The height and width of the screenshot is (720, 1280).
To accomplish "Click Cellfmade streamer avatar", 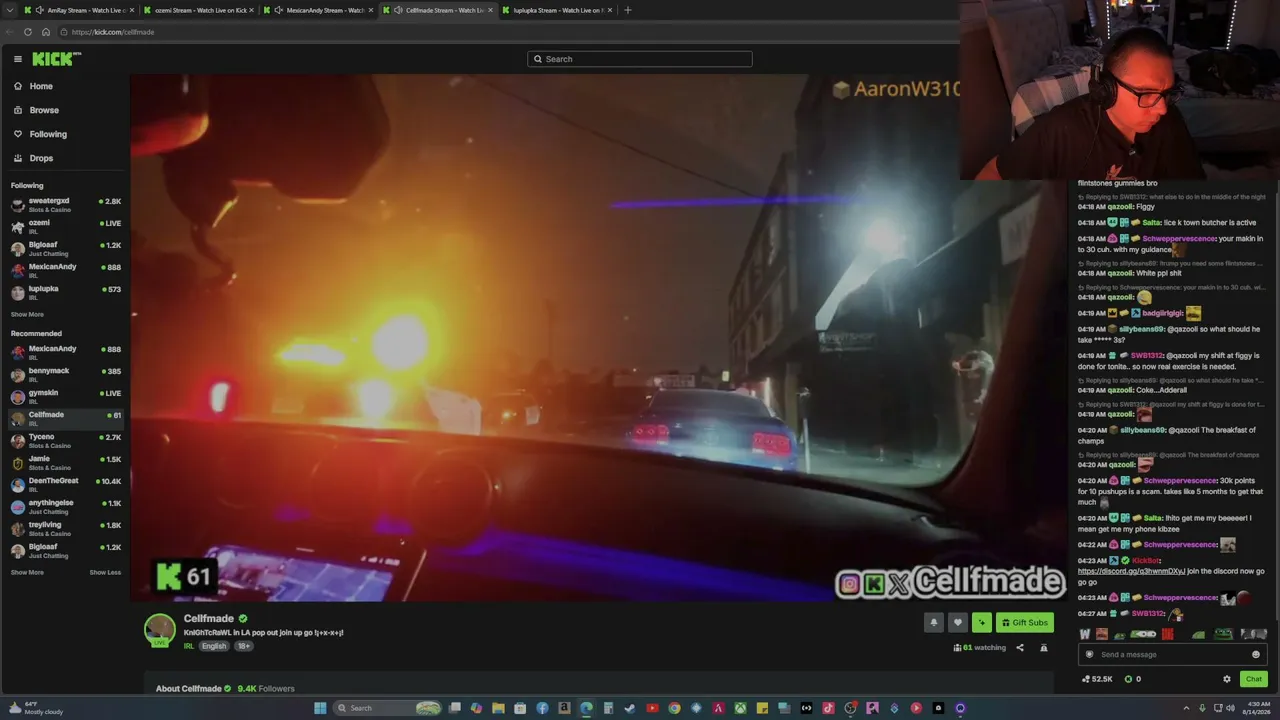I will (160, 630).
